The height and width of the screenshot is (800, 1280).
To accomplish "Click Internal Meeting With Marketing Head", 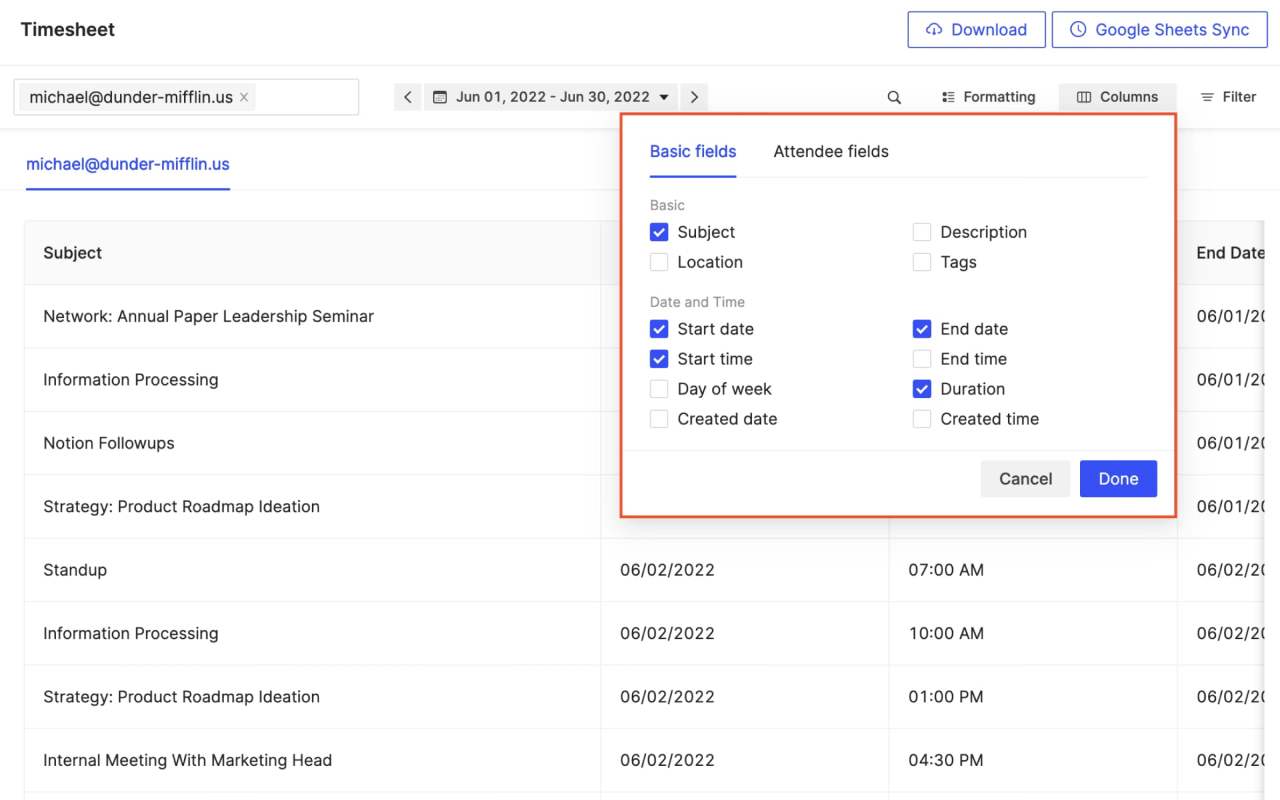I will [187, 760].
